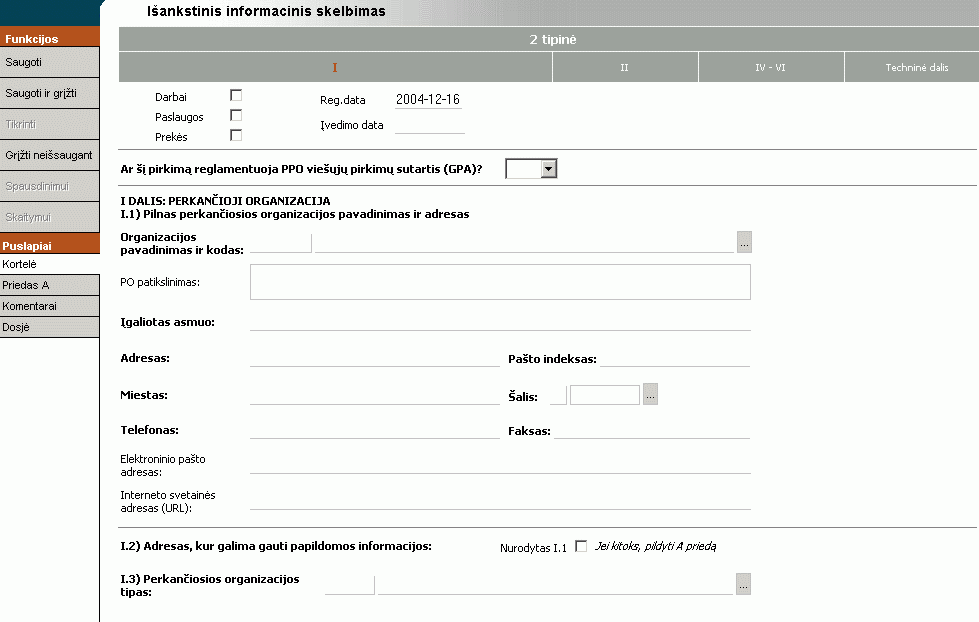Focus the Adresas field
979x622 pixels.
(x=375, y=358)
